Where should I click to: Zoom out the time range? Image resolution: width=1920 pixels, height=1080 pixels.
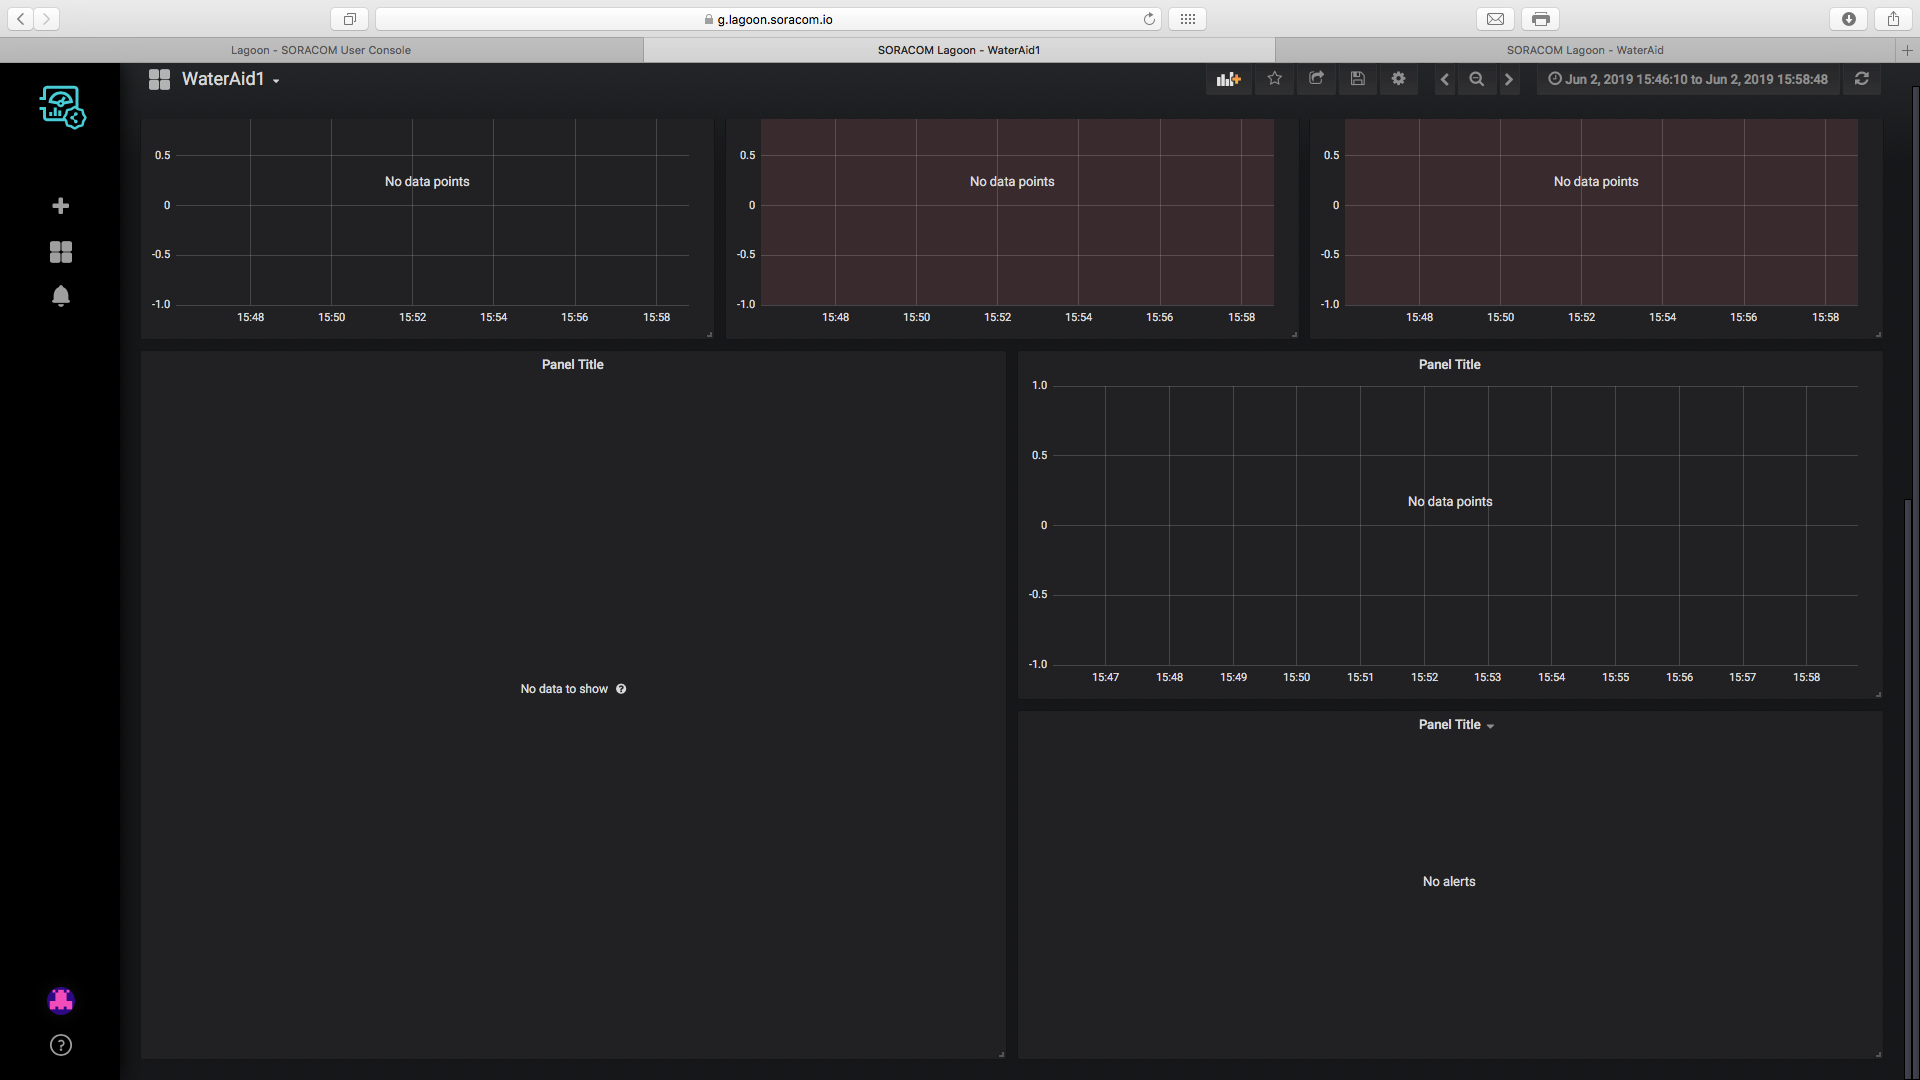click(x=1476, y=79)
